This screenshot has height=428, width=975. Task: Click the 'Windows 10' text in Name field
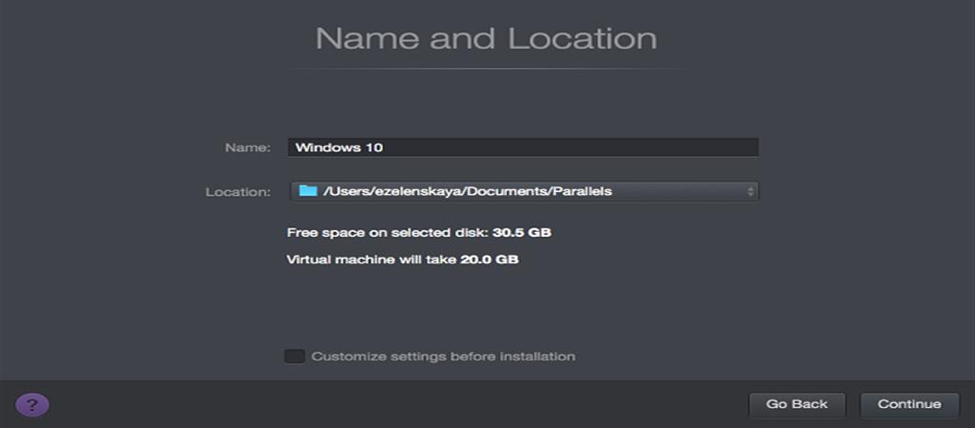point(340,148)
